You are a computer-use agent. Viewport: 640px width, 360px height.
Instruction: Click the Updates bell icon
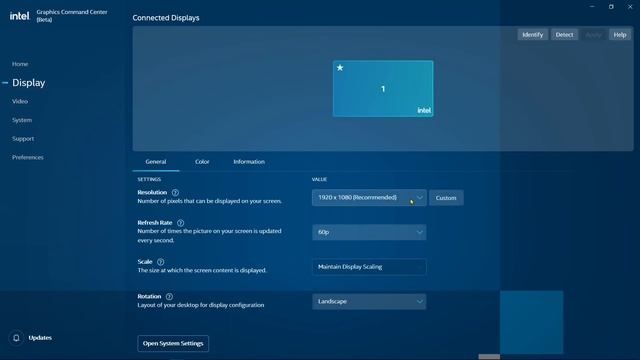[x=16, y=338]
